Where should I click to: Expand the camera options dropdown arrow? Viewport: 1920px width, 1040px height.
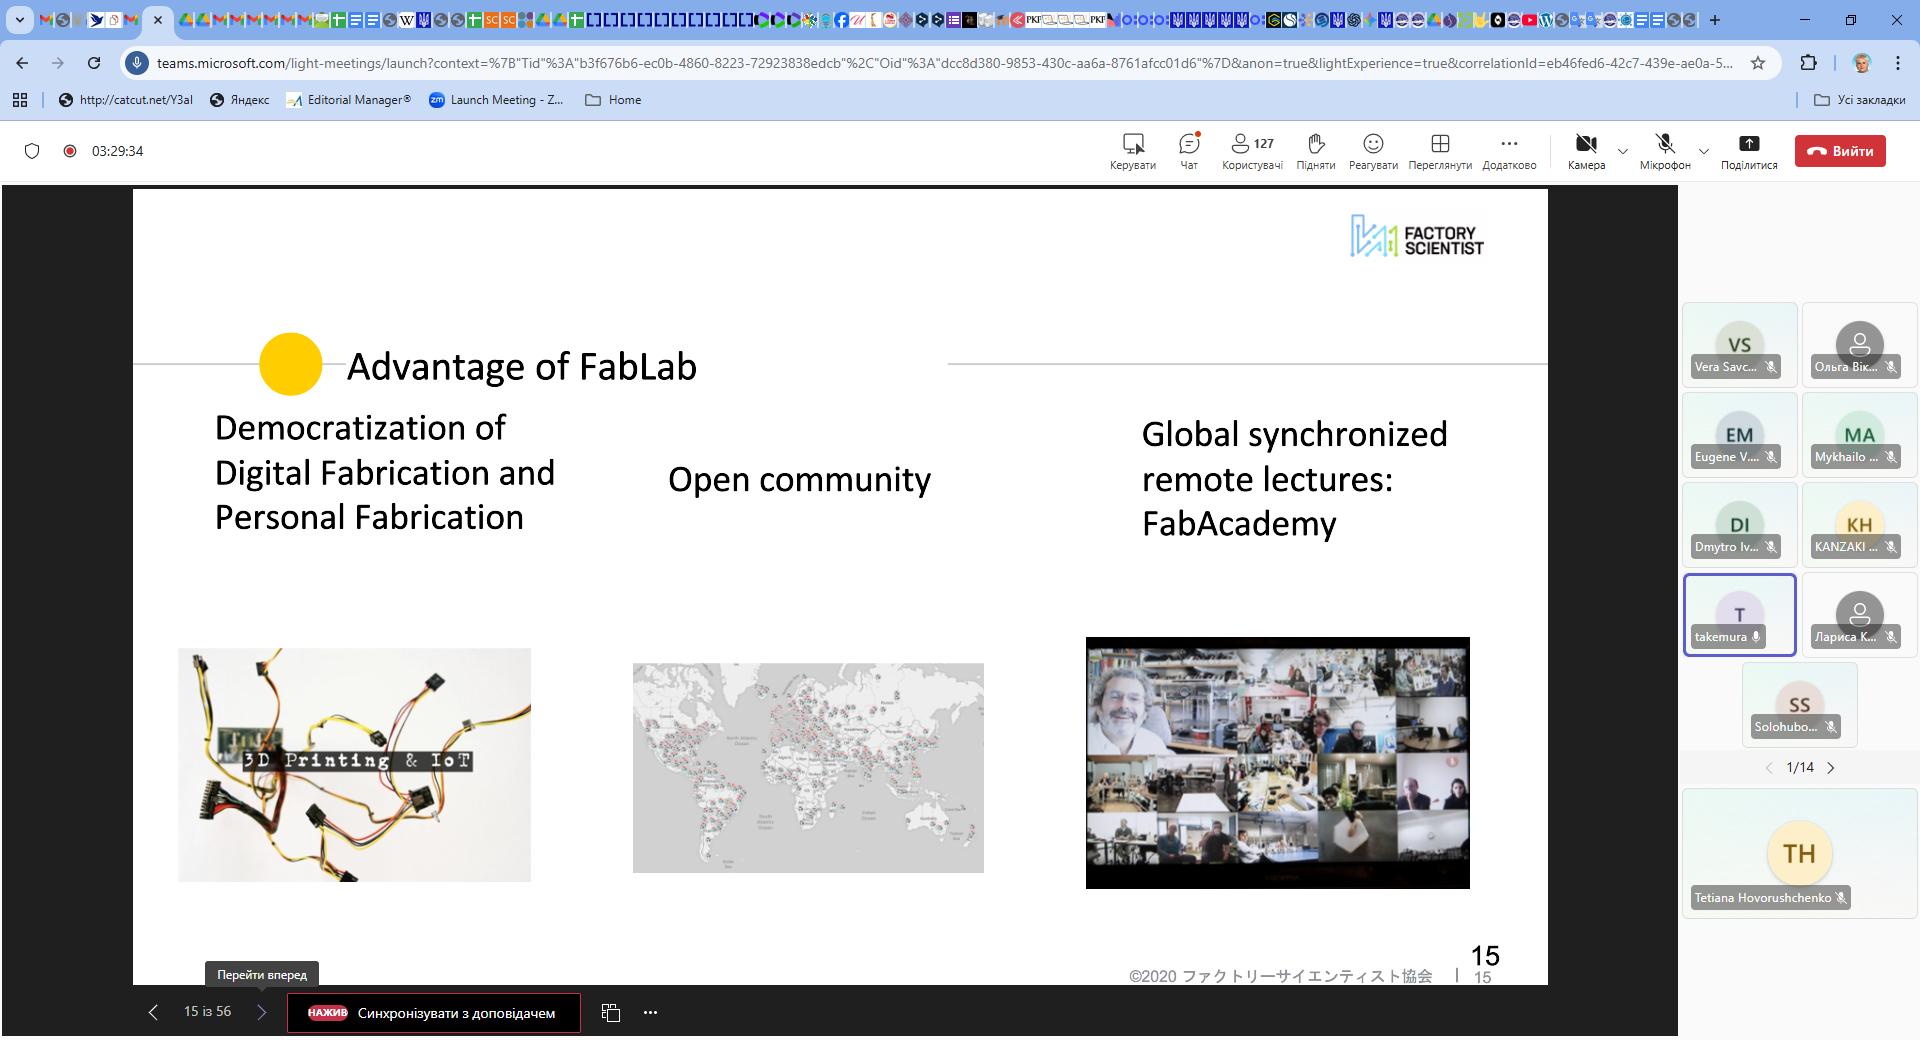coord(1623,152)
